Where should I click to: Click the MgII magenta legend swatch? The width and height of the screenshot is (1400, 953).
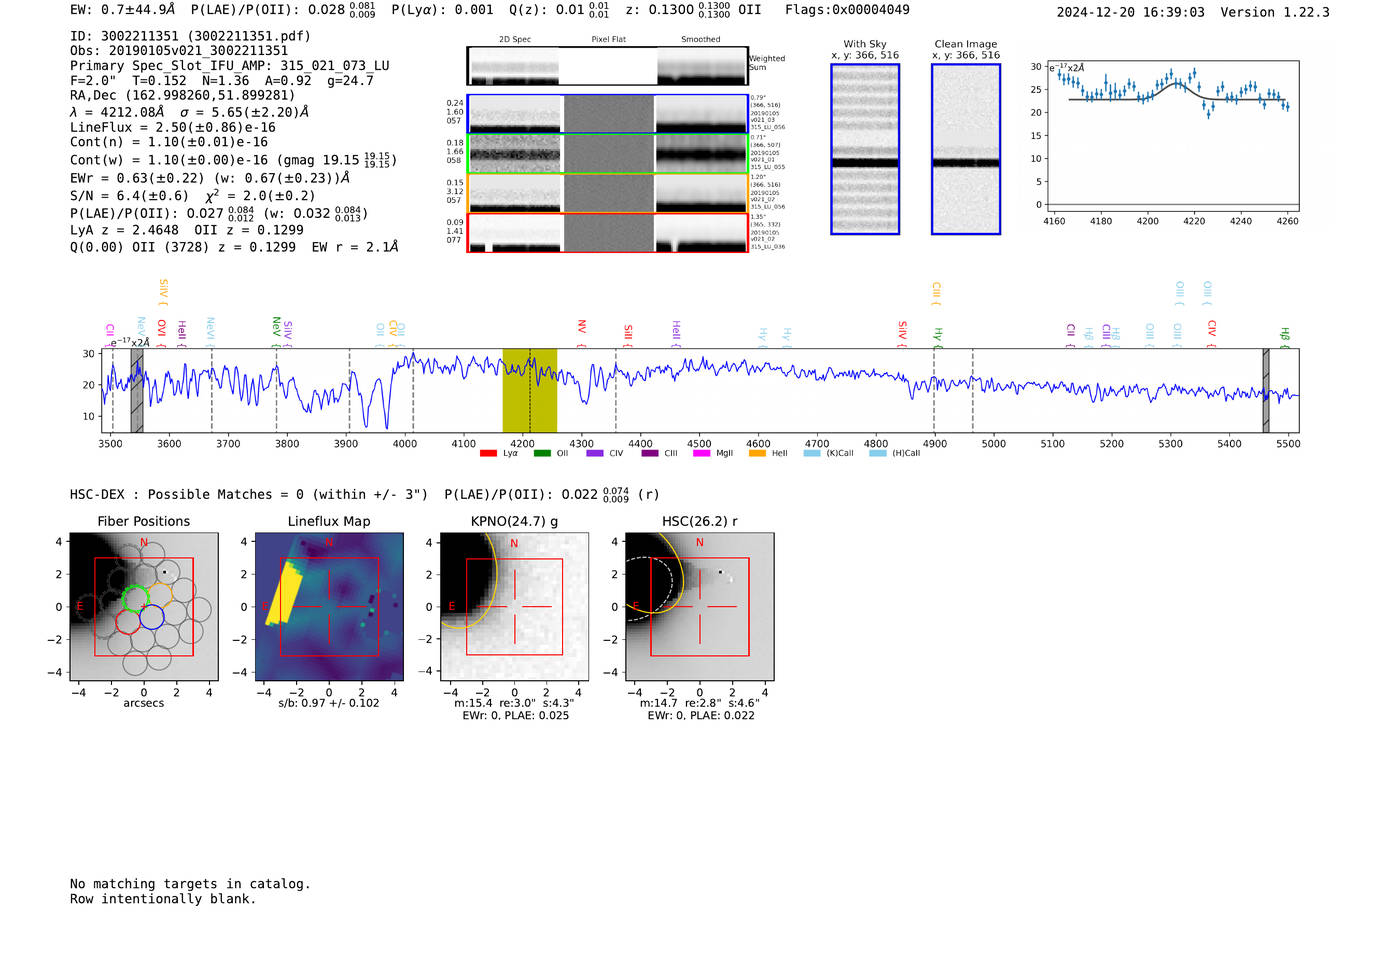point(702,453)
